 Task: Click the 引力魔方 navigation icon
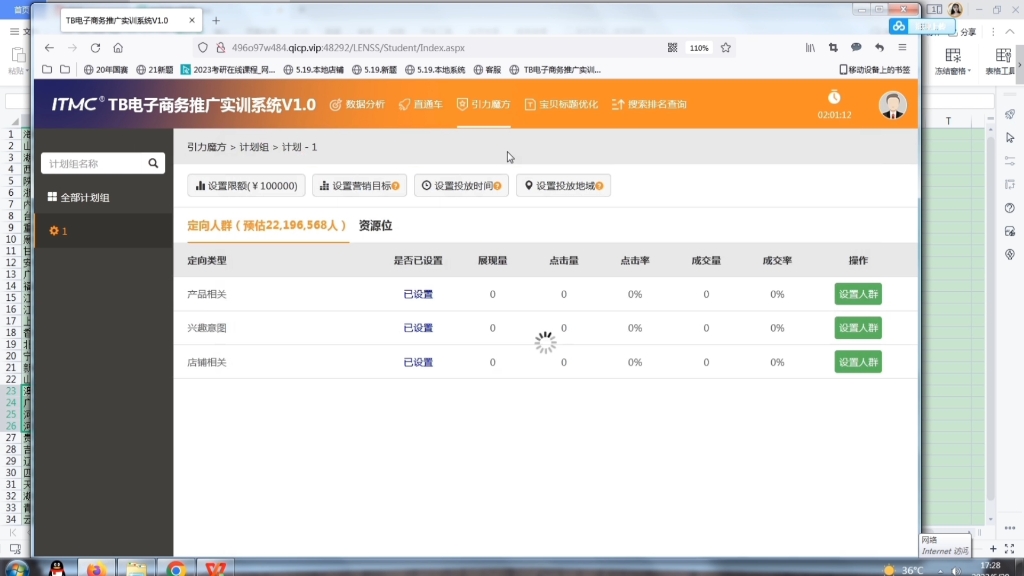click(461, 103)
